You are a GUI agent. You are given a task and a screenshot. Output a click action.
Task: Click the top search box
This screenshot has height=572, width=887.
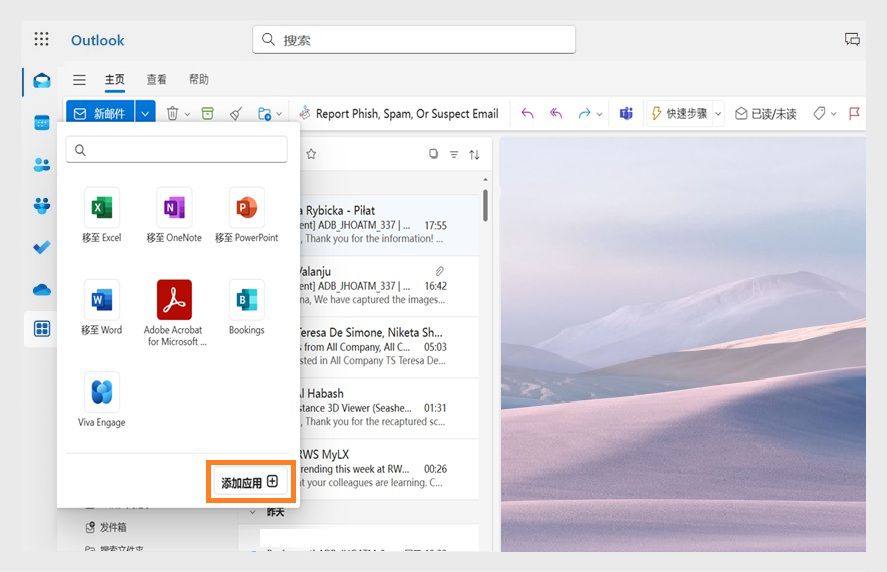pyautogui.click(x=414, y=40)
